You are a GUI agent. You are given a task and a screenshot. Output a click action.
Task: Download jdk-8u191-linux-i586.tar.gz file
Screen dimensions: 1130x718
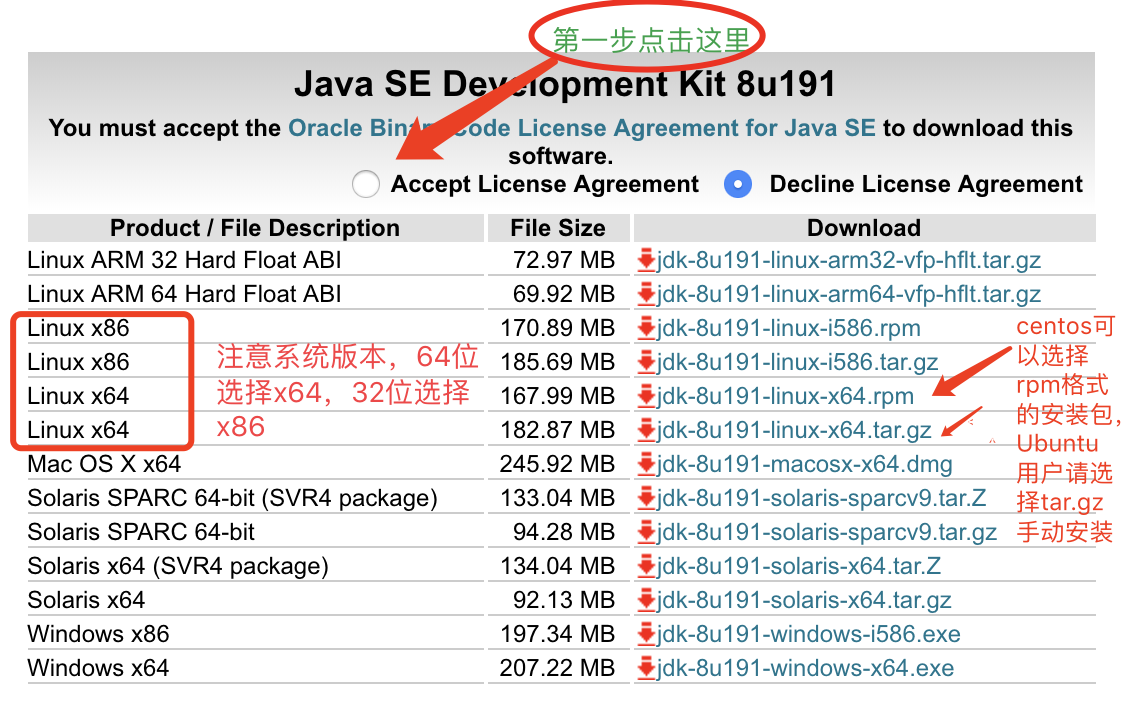point(797,361)
